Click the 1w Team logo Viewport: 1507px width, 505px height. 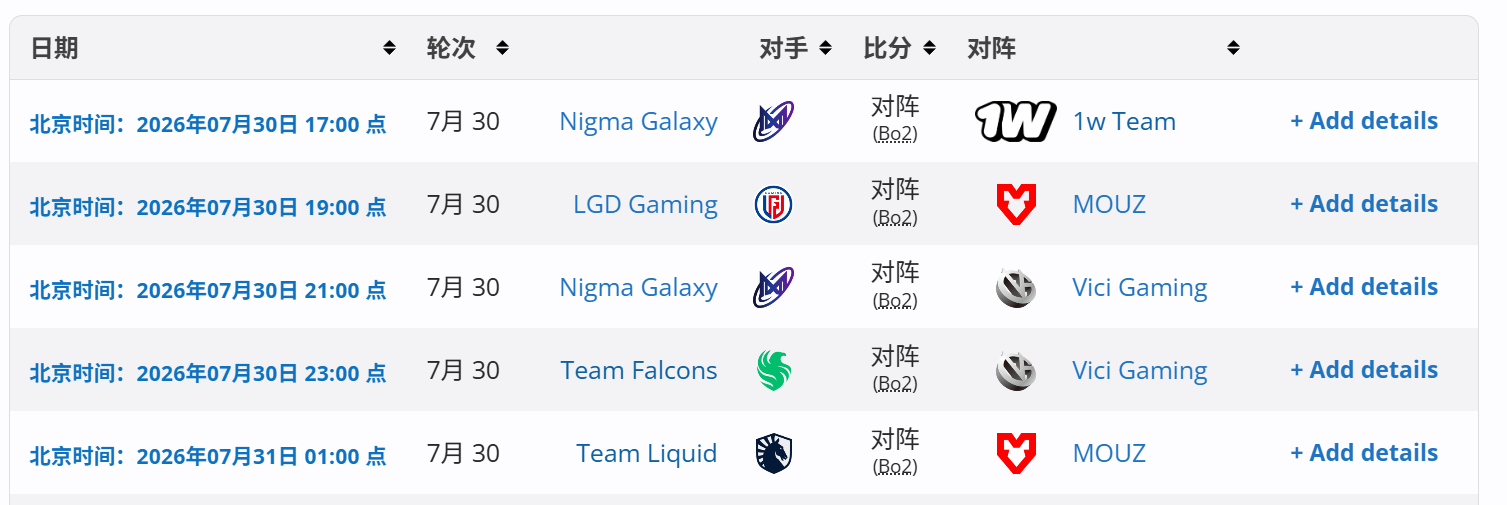[x=1015, y=122]
